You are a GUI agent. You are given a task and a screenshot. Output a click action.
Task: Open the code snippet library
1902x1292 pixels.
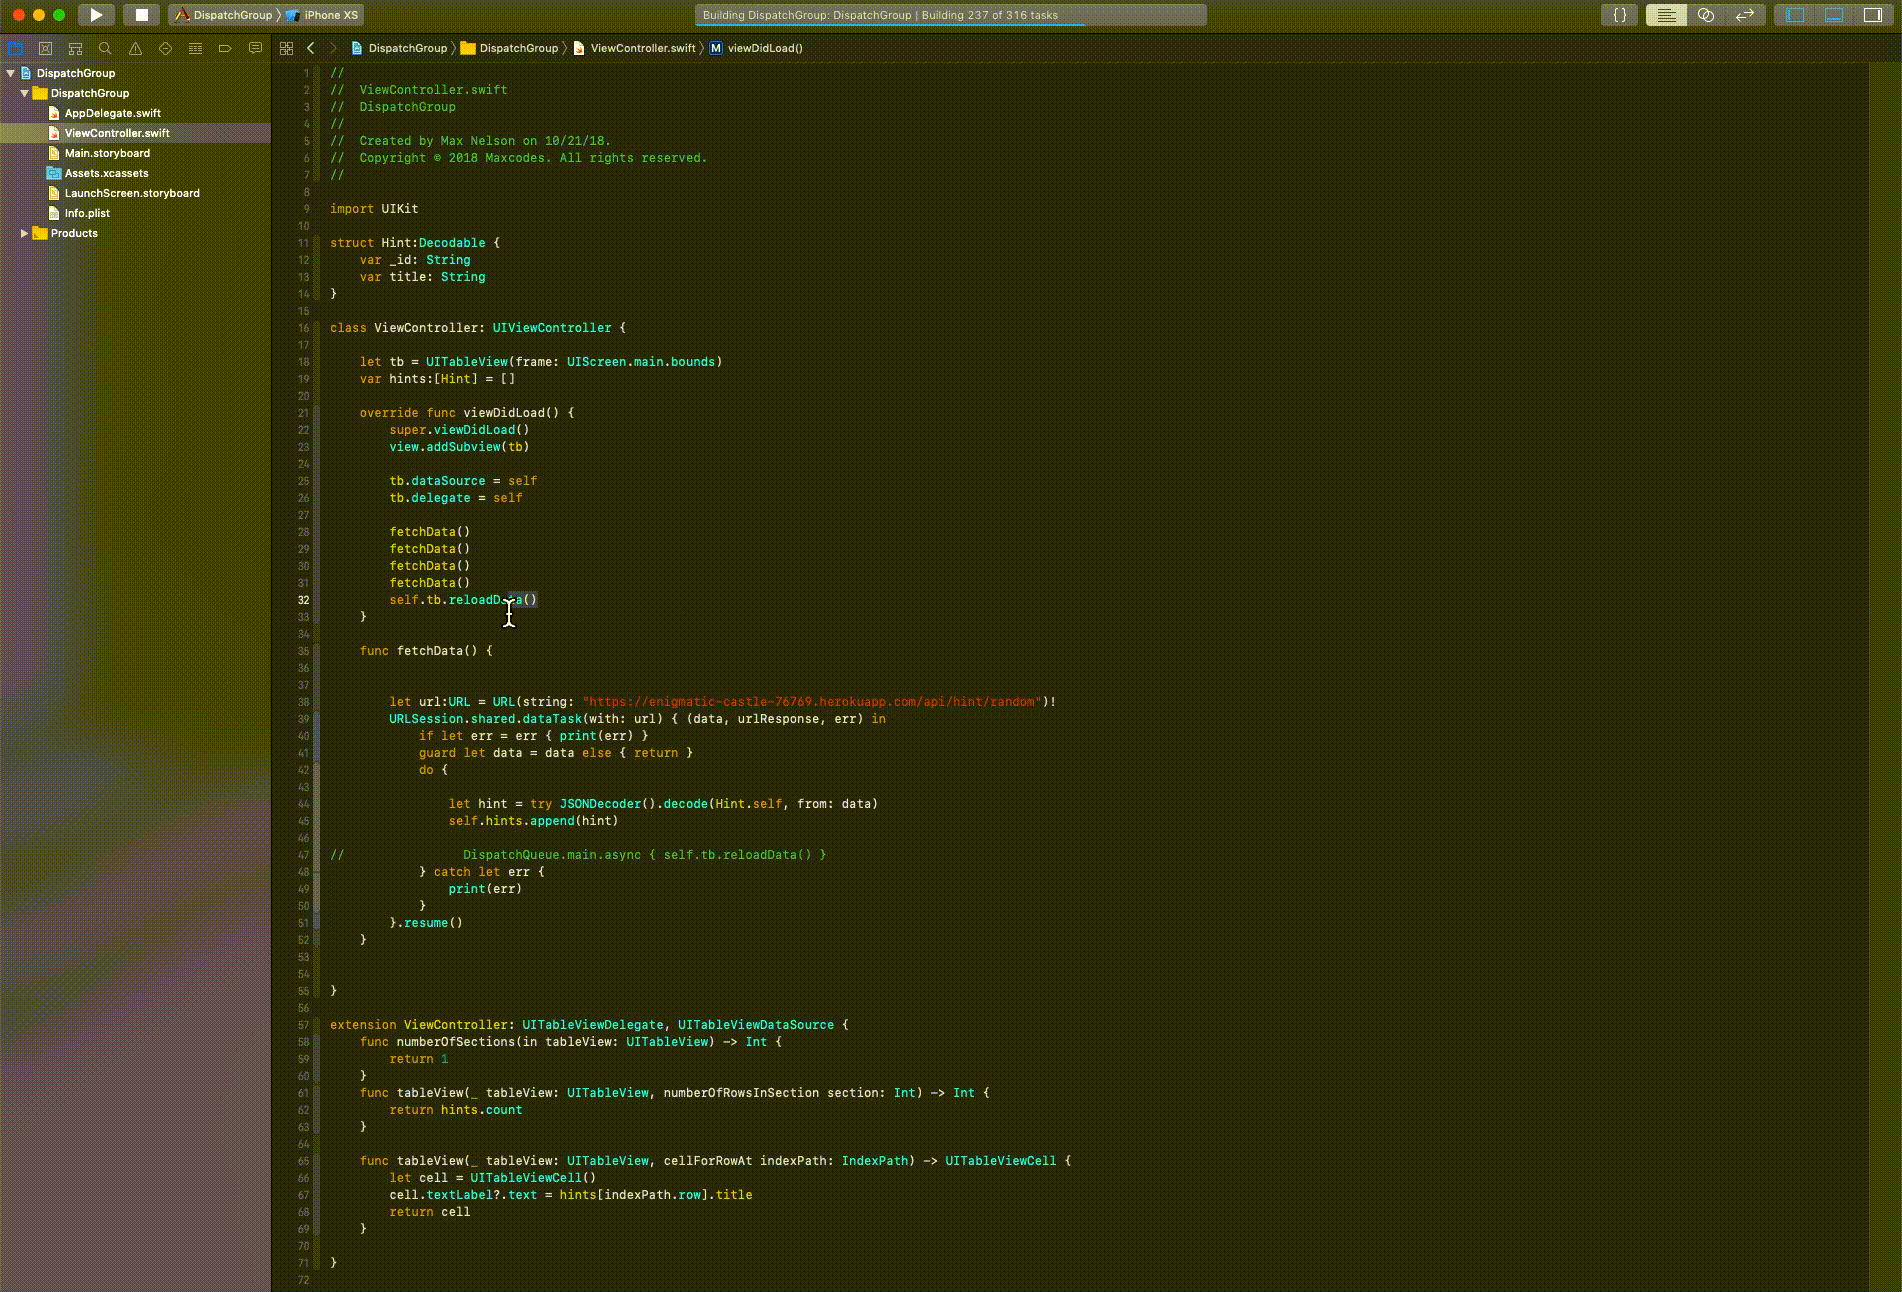(x=1618, y=15)
